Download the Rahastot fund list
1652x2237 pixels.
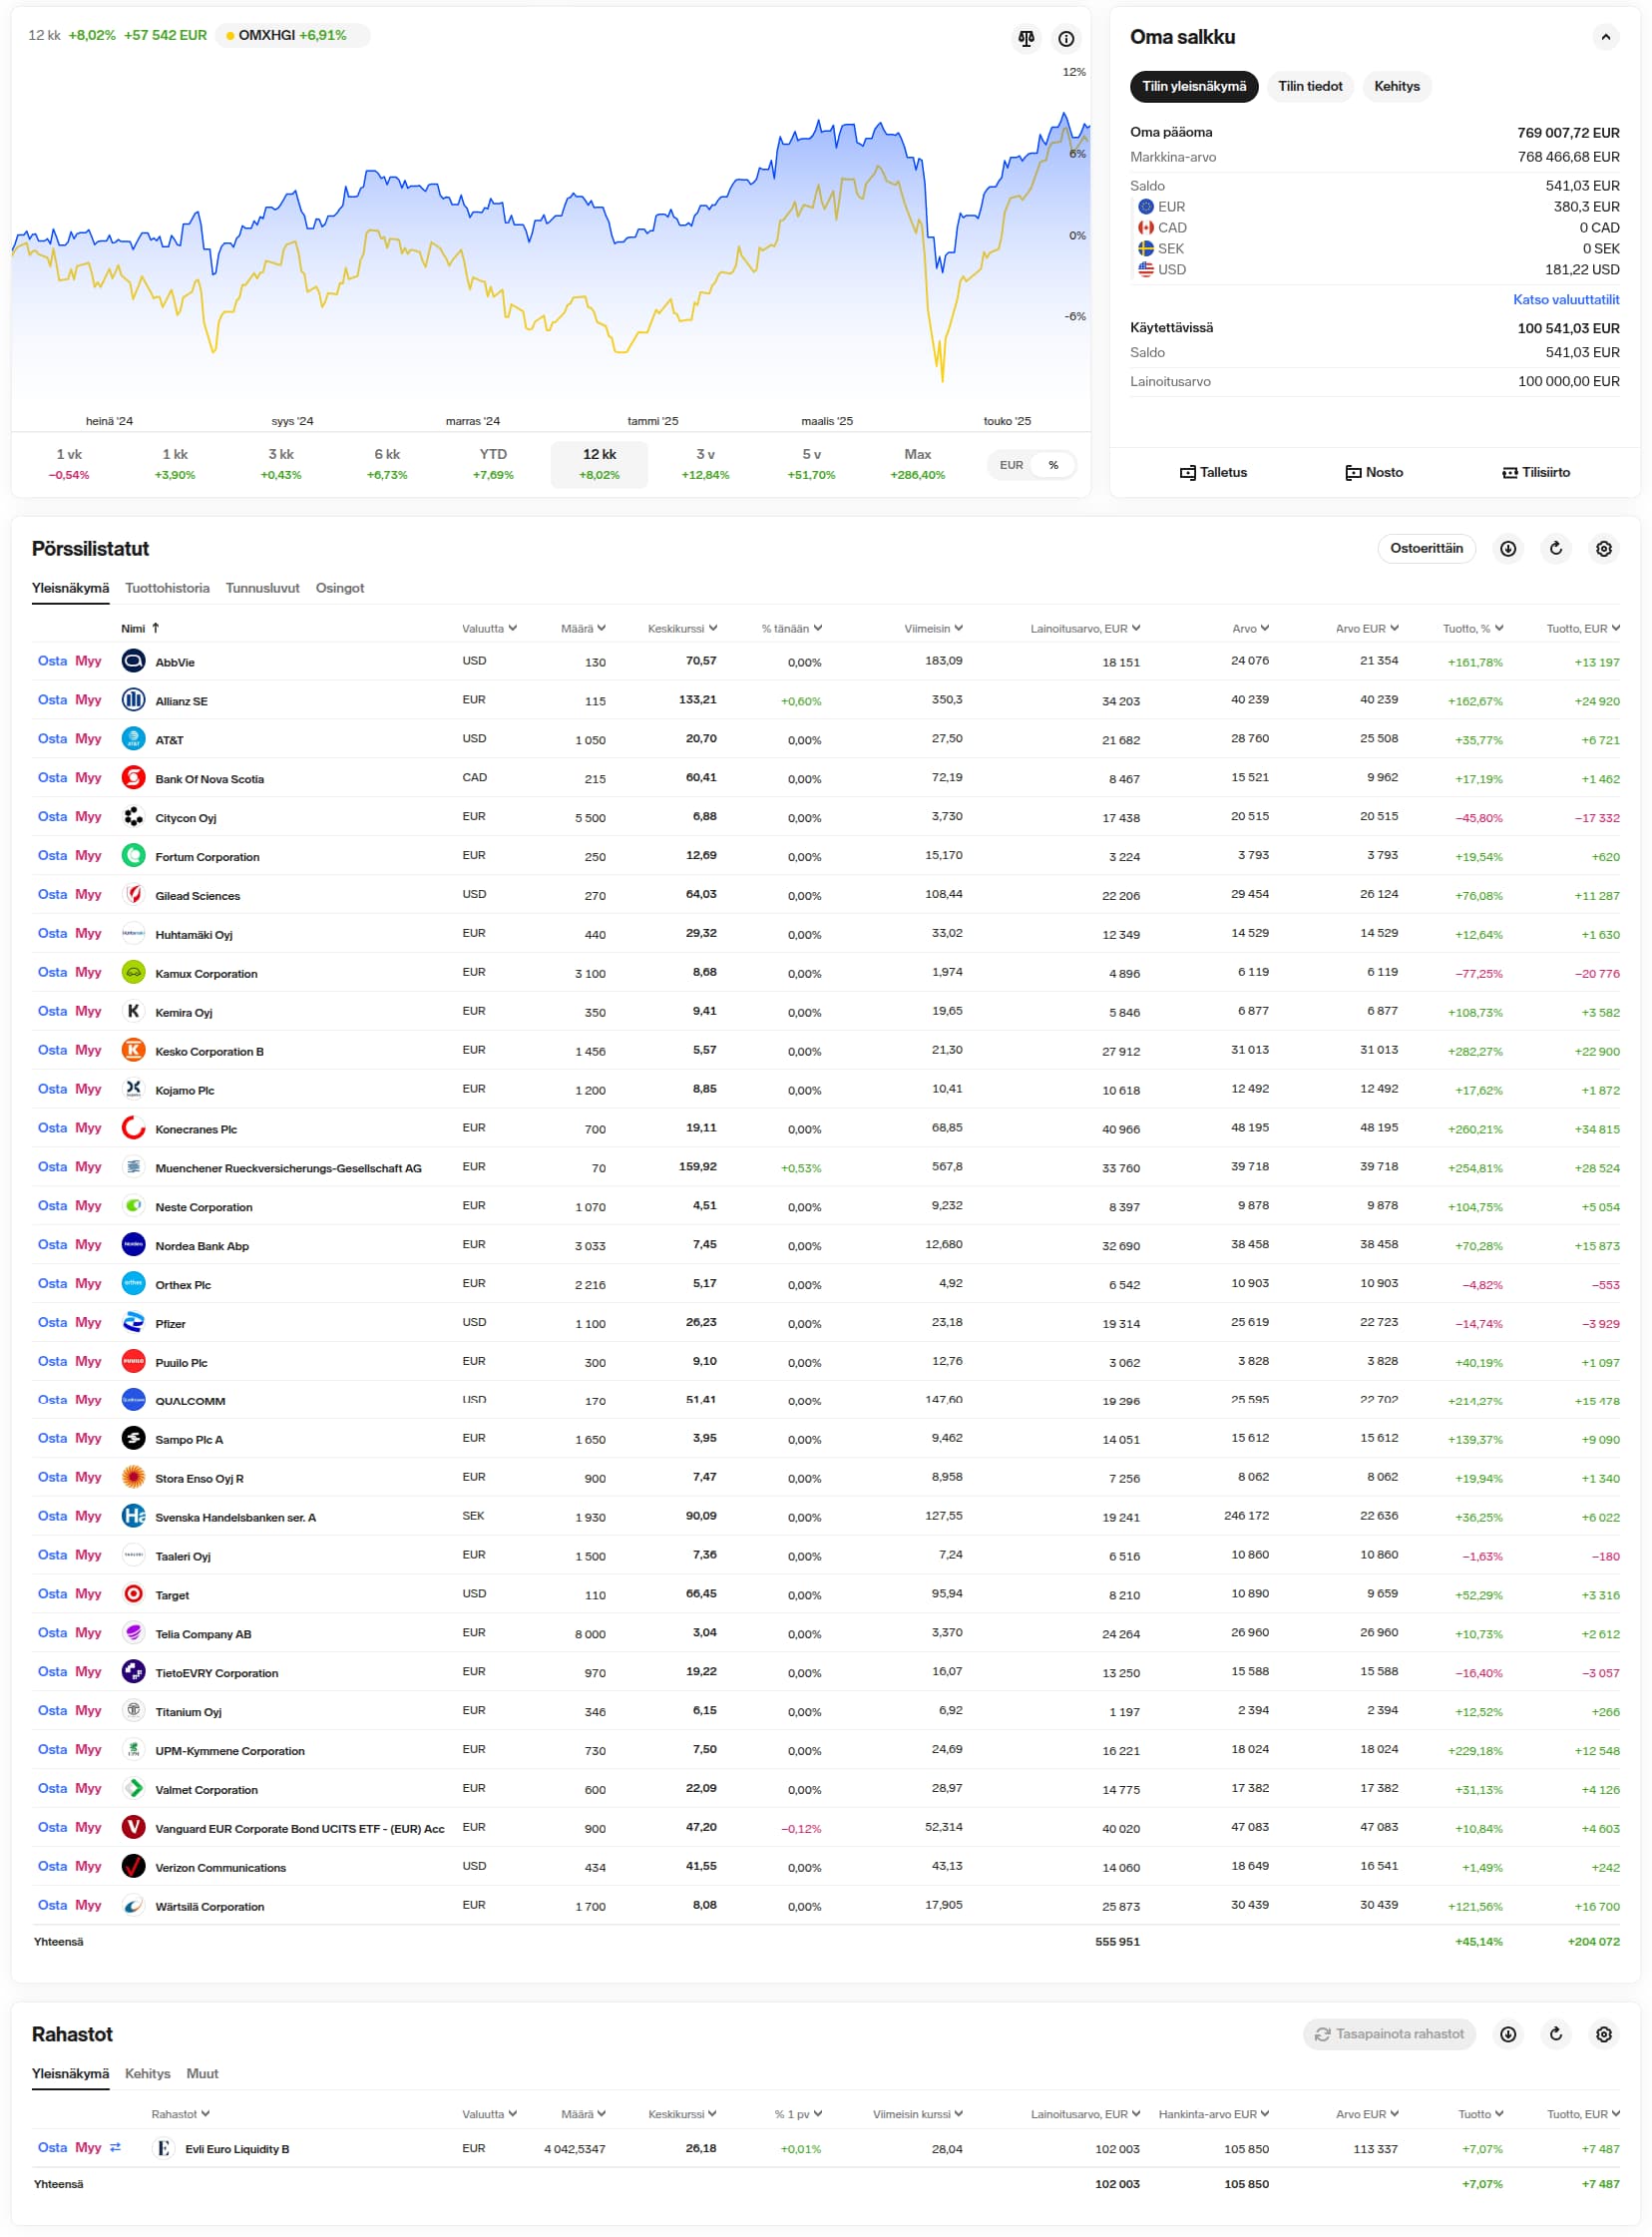coord(1507,2034)
